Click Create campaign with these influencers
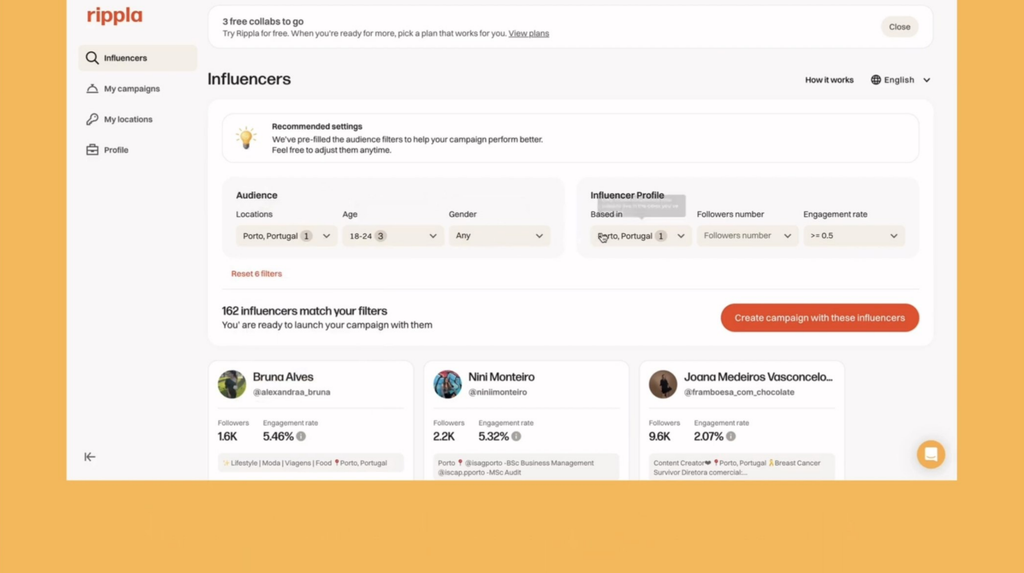The width and height of the screenshot is (1024, 573). click(820, 318)
